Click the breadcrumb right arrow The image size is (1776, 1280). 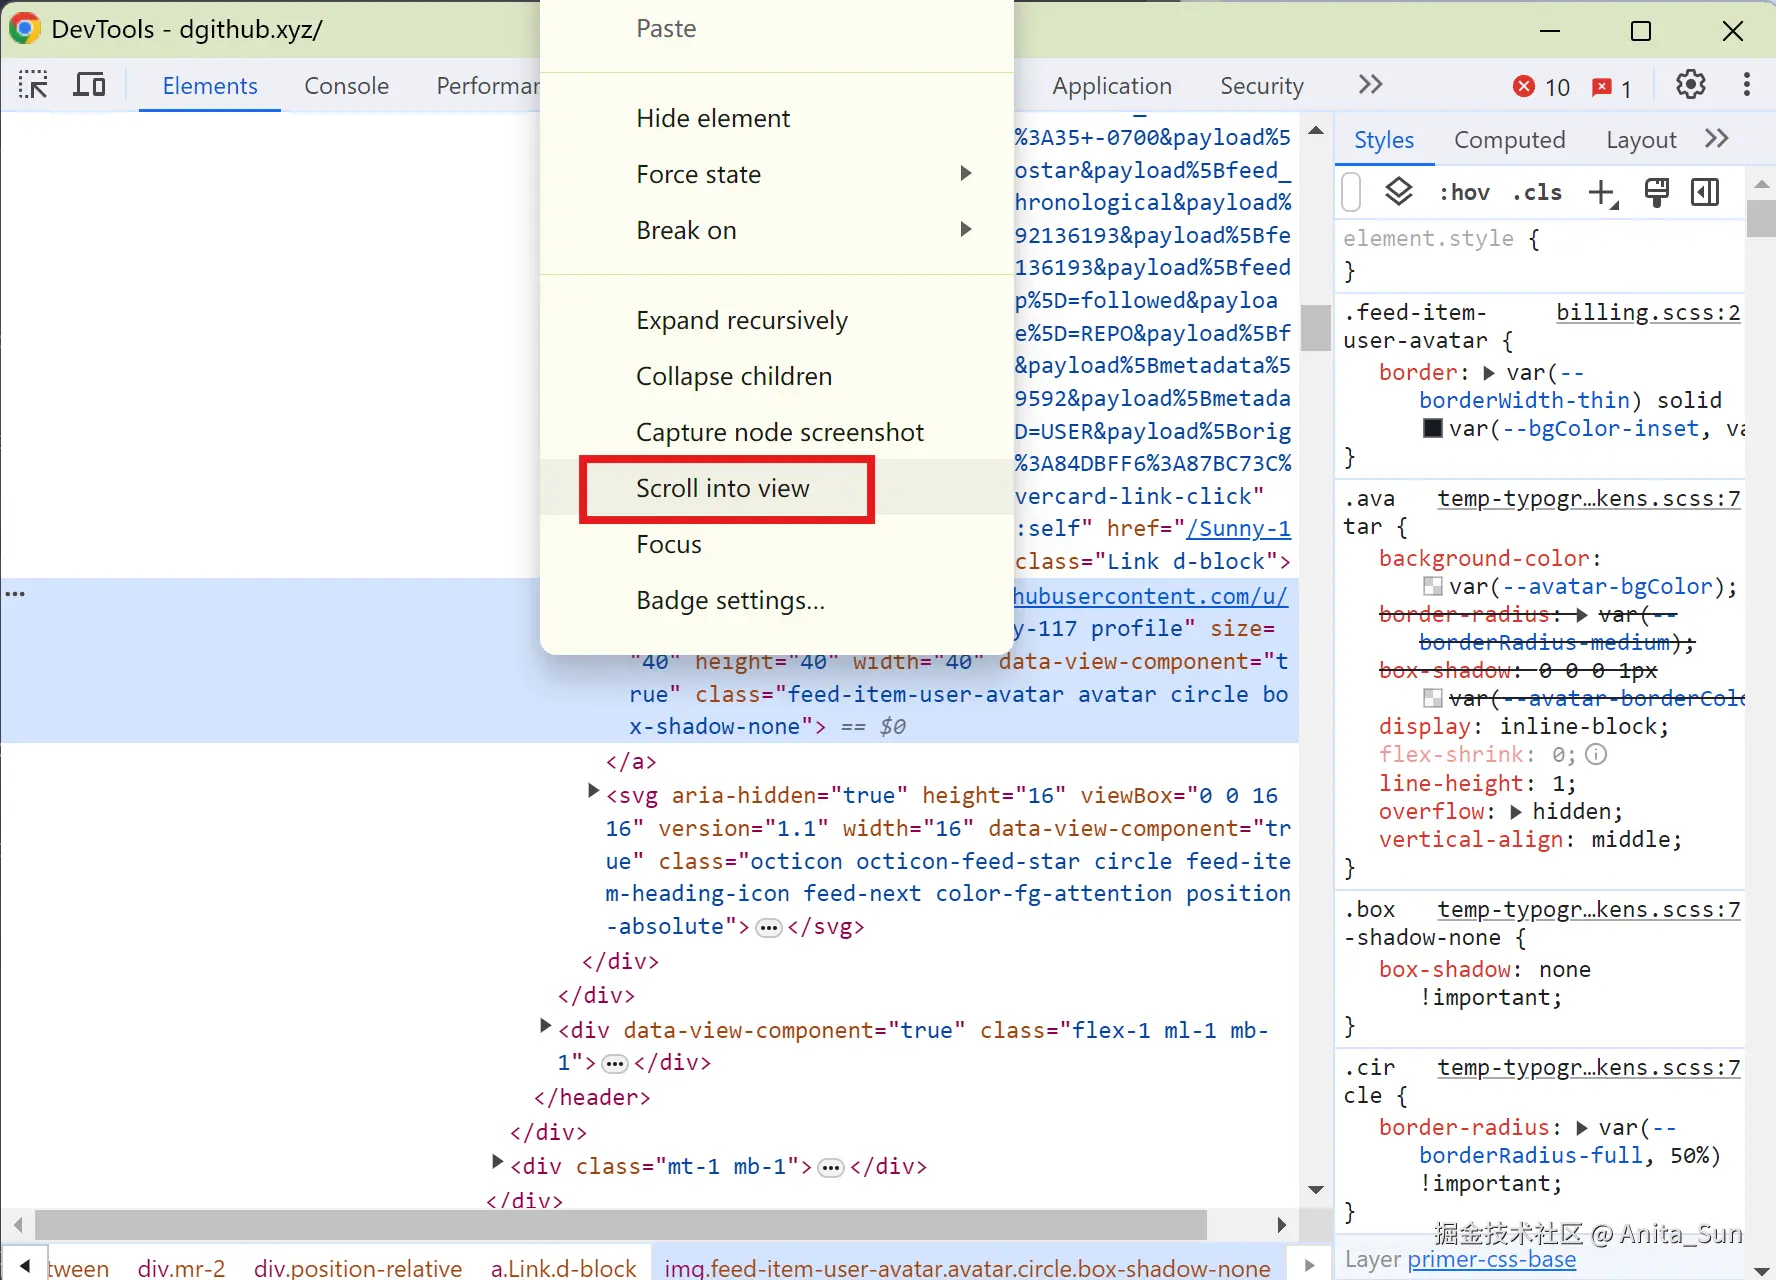point(1309,1265)
